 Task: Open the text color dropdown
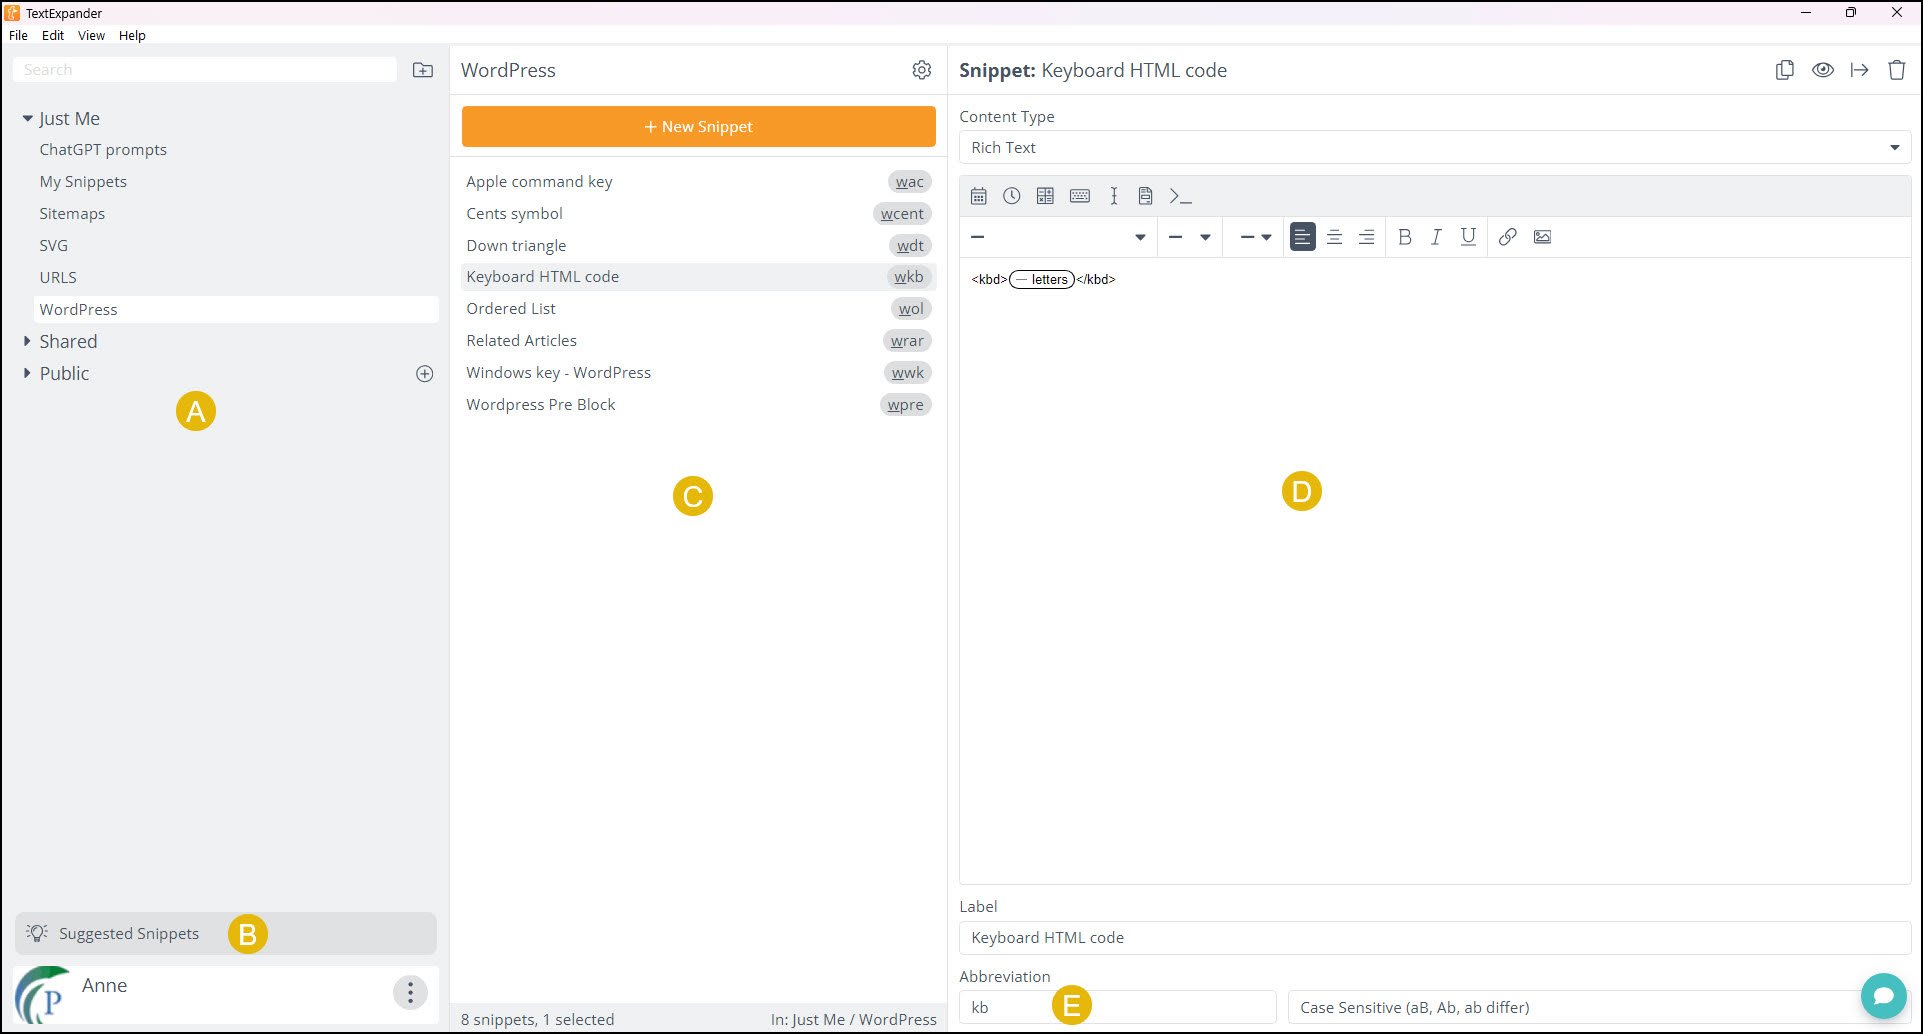coord(1255,237)
